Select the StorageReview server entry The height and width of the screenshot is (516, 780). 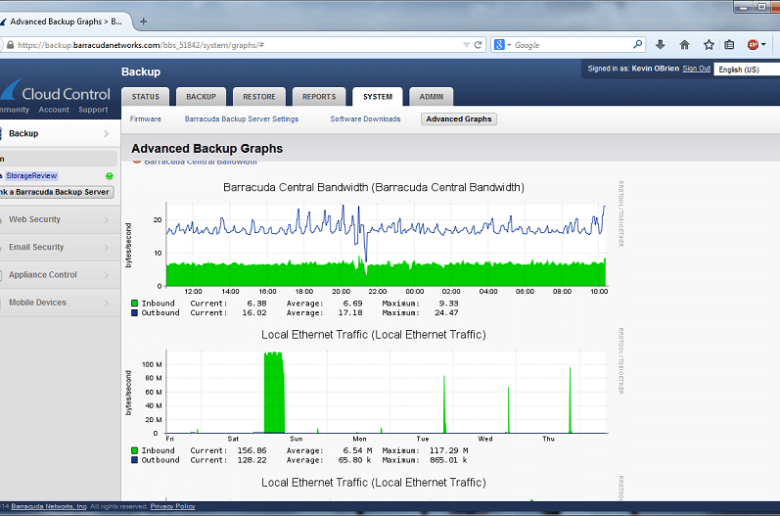[31, 176]
